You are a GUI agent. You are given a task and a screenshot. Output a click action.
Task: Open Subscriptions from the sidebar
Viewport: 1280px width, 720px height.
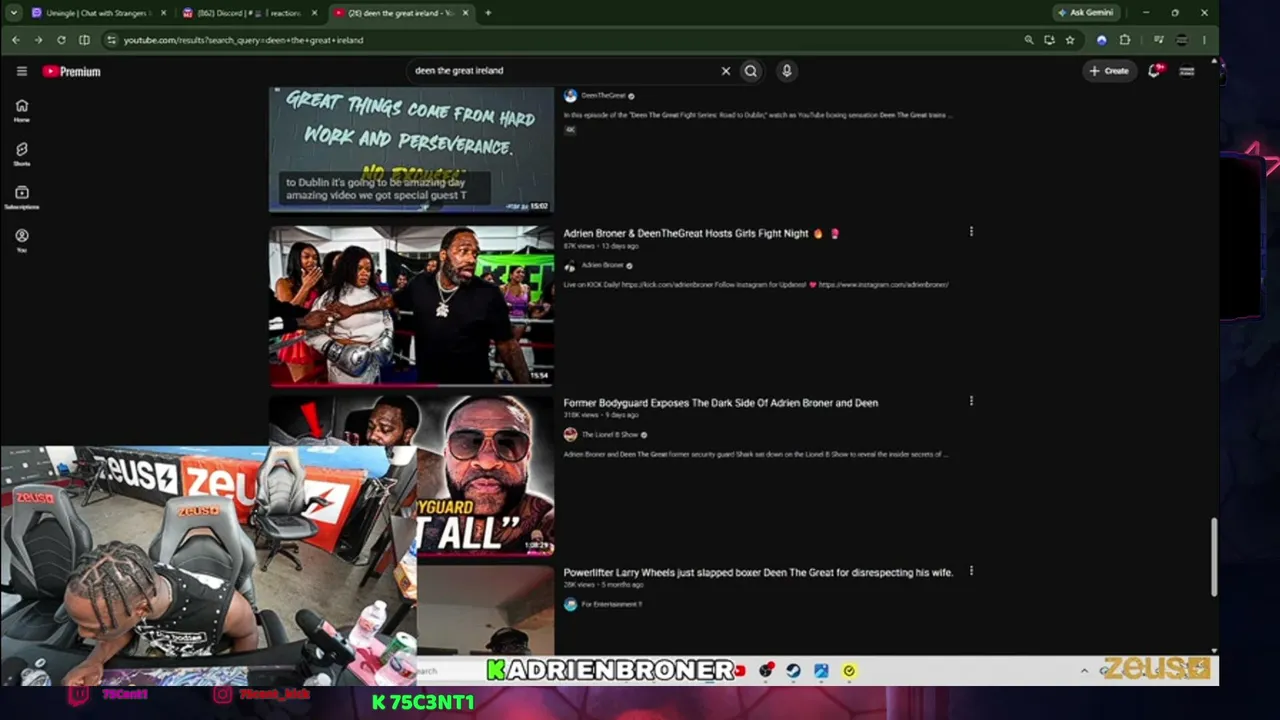pos(21,197)
